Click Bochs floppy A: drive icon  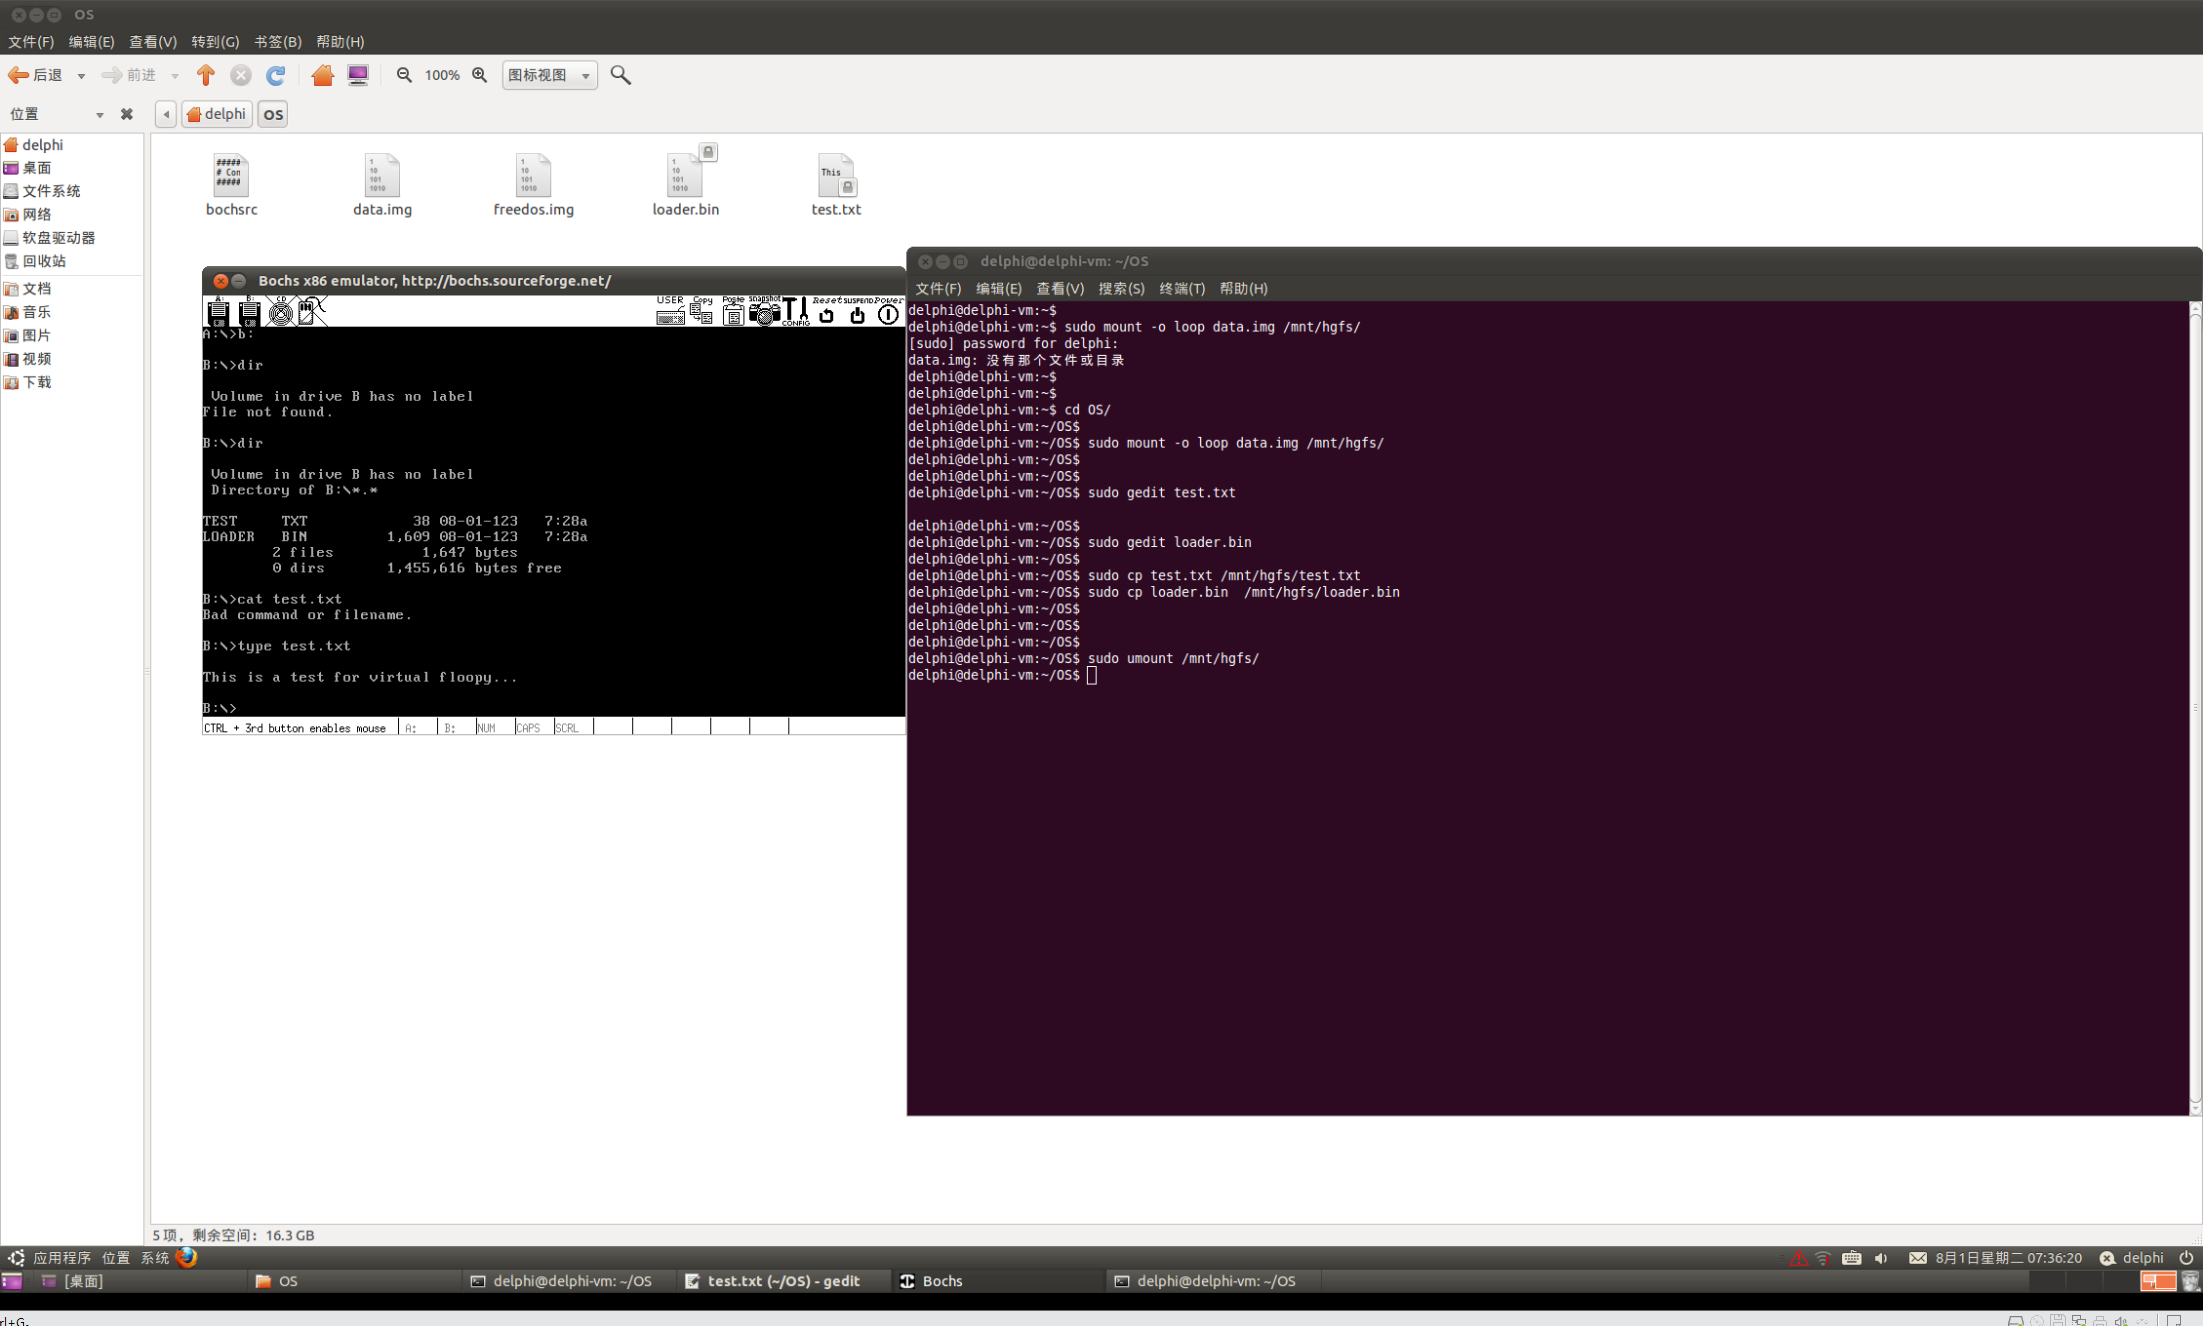click(218, 312)
